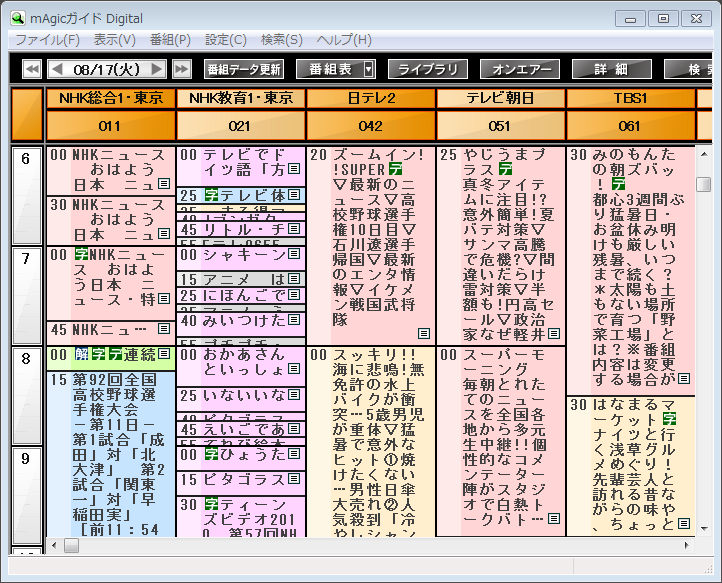Click the 番組データ更新 button
Screen dimensions: 722x583
pyautogui.click(x=244, y=69)
